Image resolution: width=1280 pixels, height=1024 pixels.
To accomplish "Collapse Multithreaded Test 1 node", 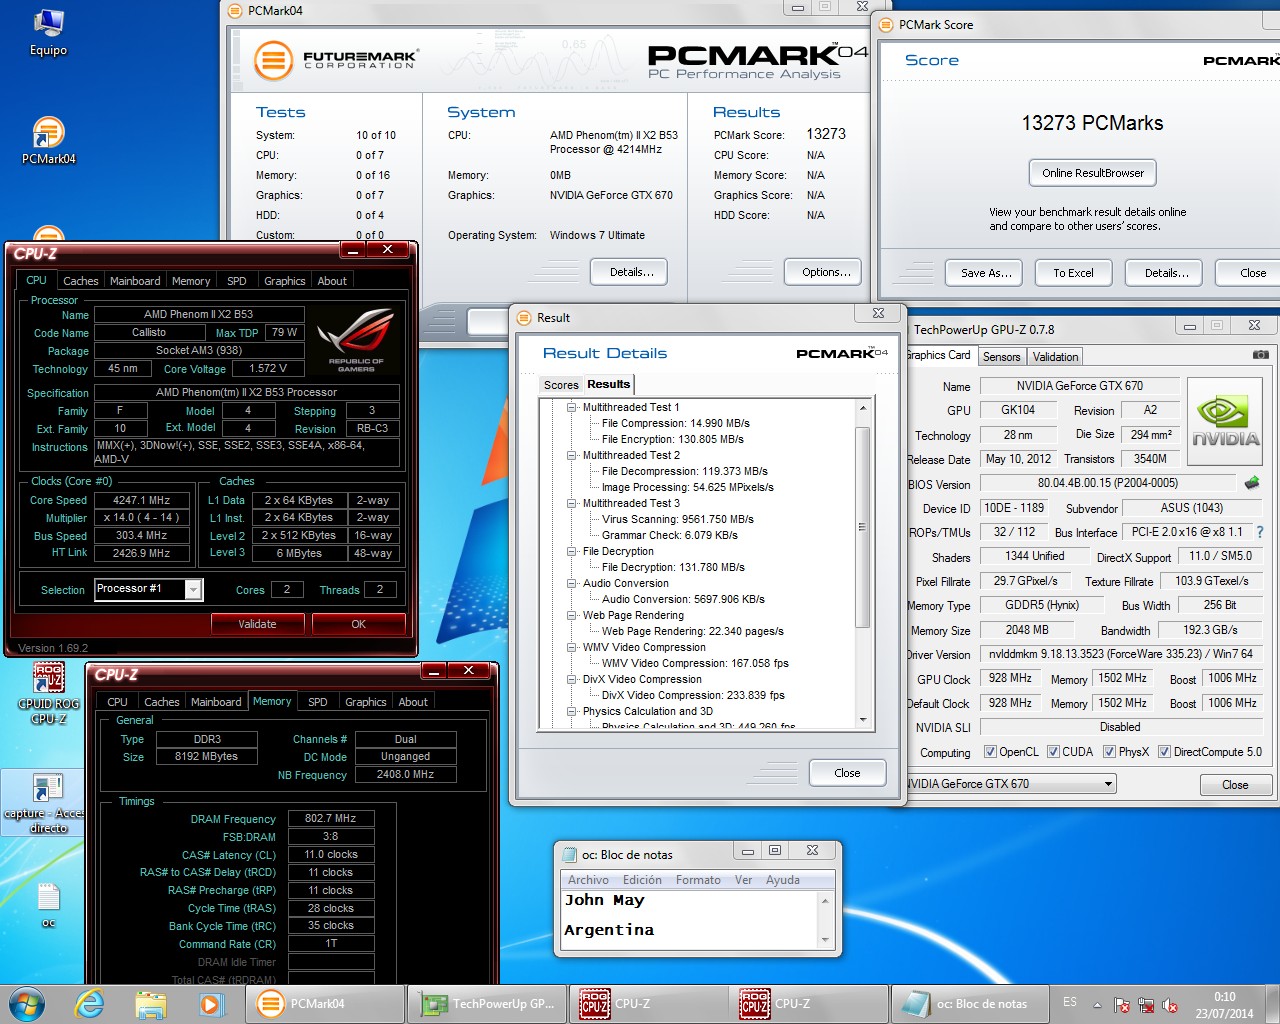I will 572,407.
